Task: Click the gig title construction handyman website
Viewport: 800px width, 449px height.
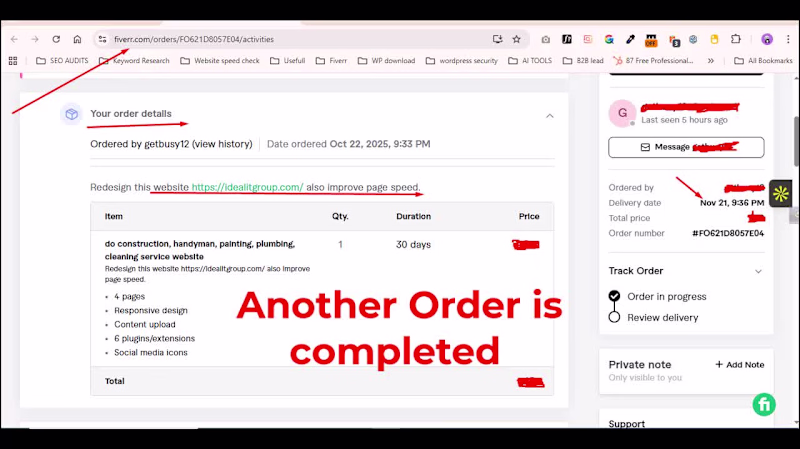Action: tap(200, 250)
